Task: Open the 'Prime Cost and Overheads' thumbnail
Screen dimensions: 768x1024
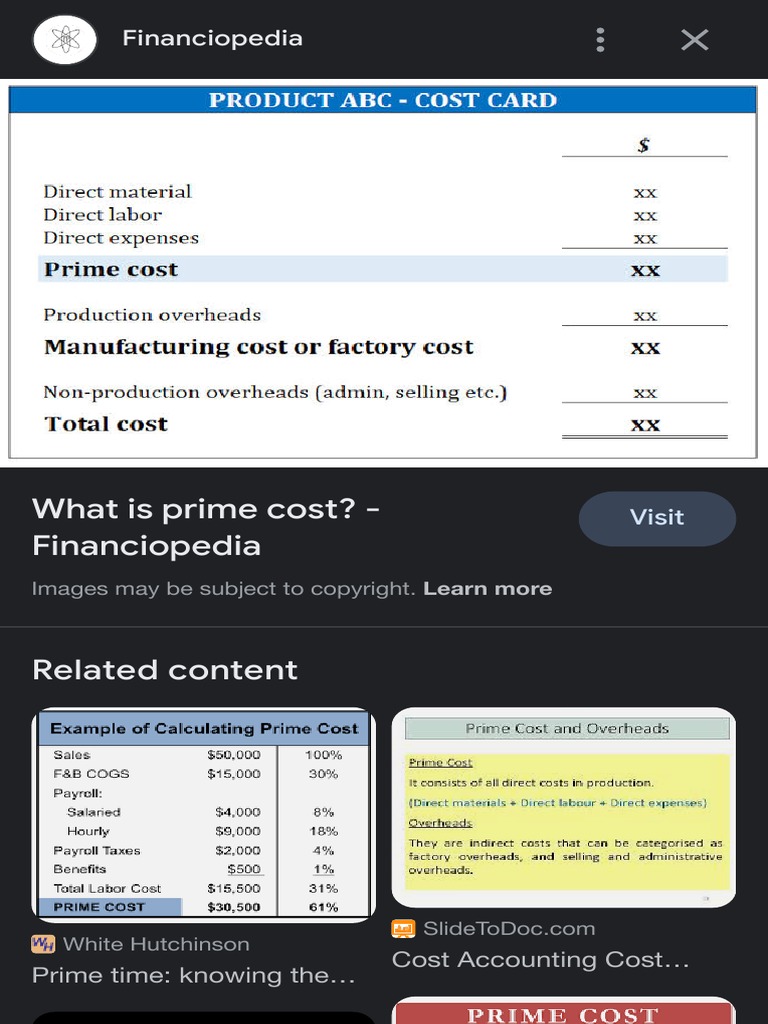Action: tap(564, 807)
